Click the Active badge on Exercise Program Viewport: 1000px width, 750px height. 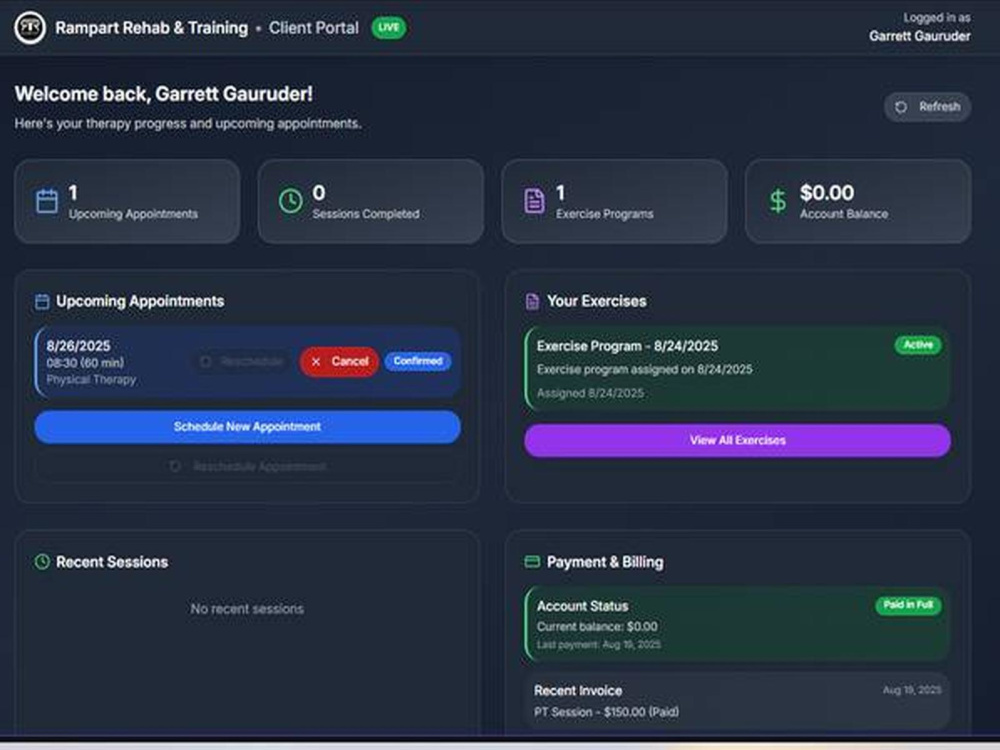point(918,345)
